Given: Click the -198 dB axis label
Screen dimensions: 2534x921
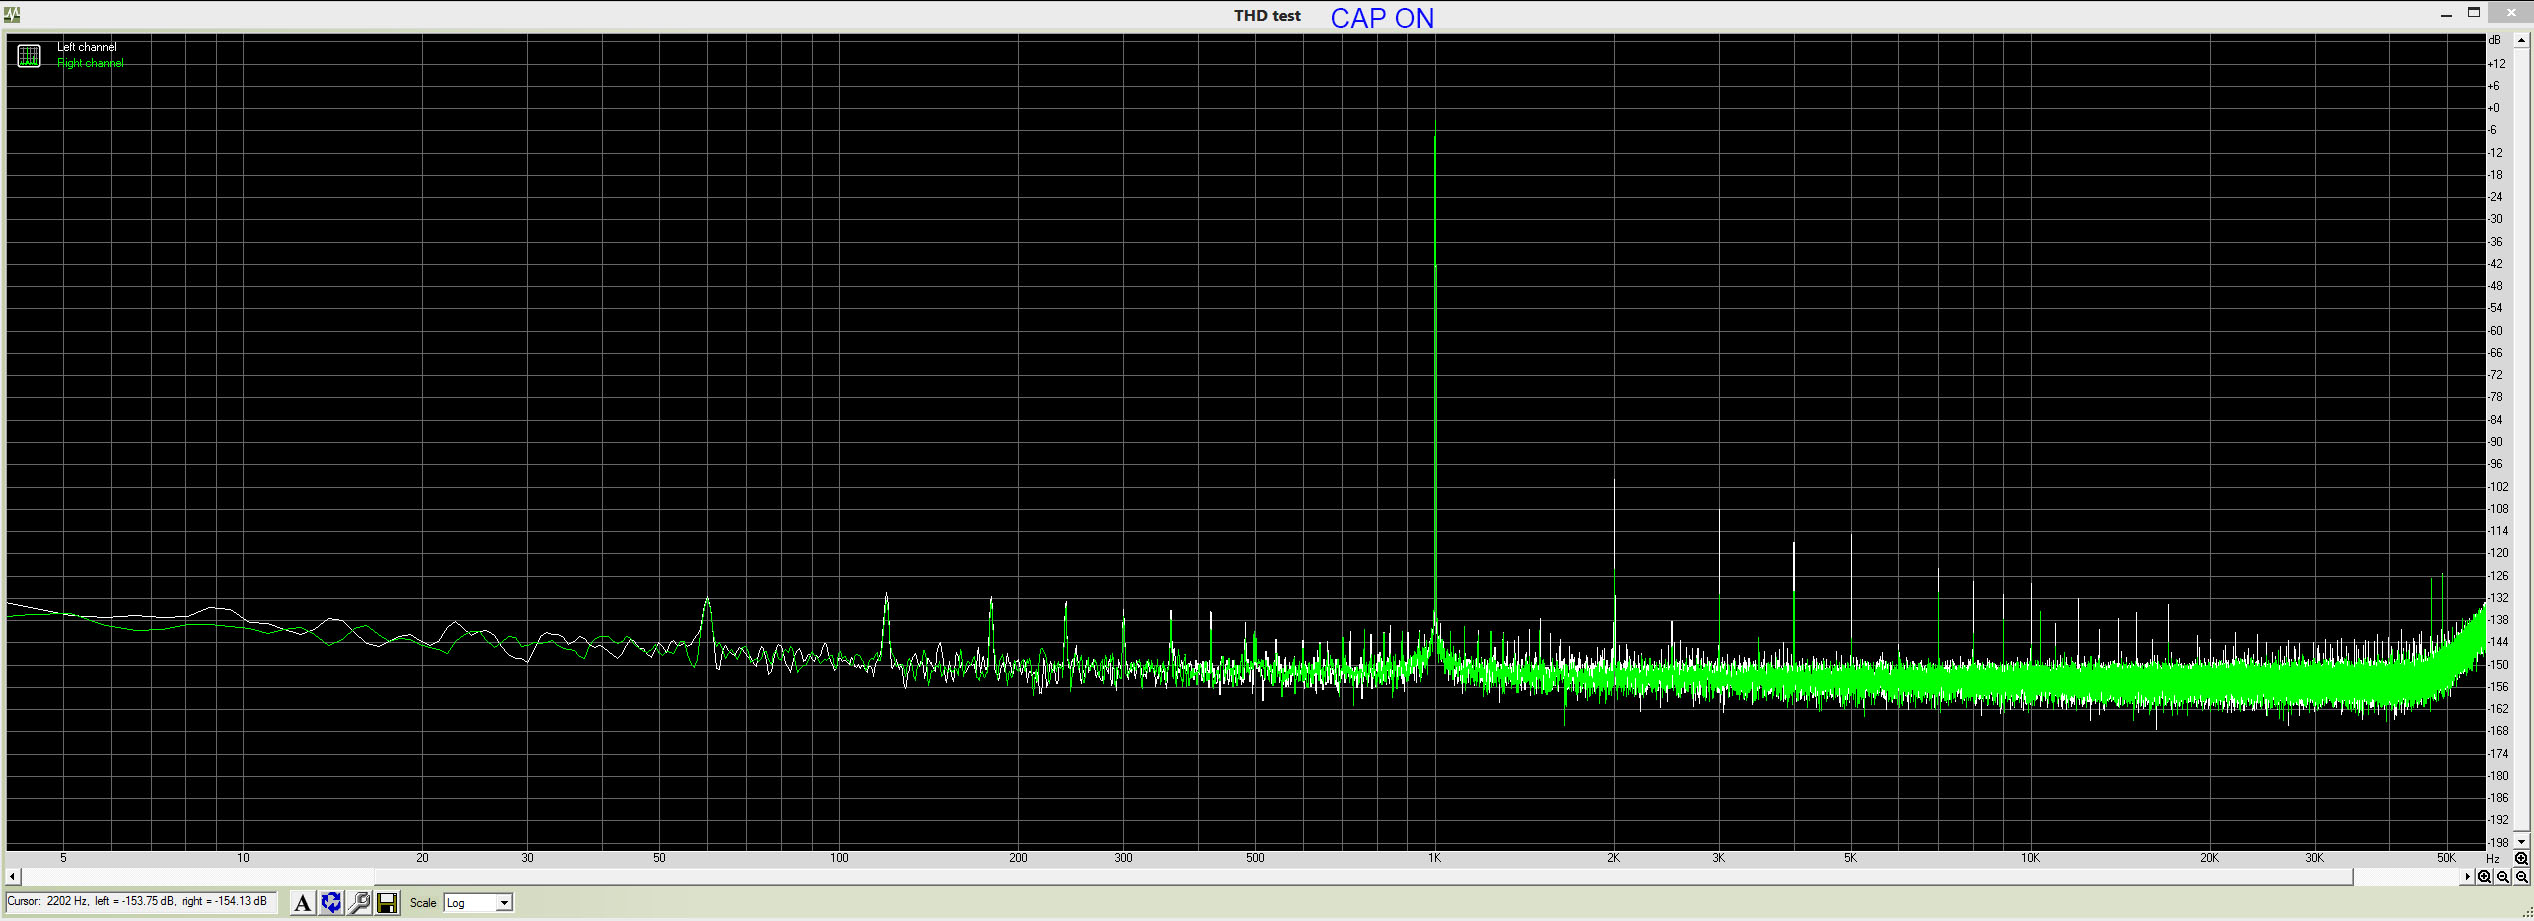Looking at the screenshot, I should 2498,843.
